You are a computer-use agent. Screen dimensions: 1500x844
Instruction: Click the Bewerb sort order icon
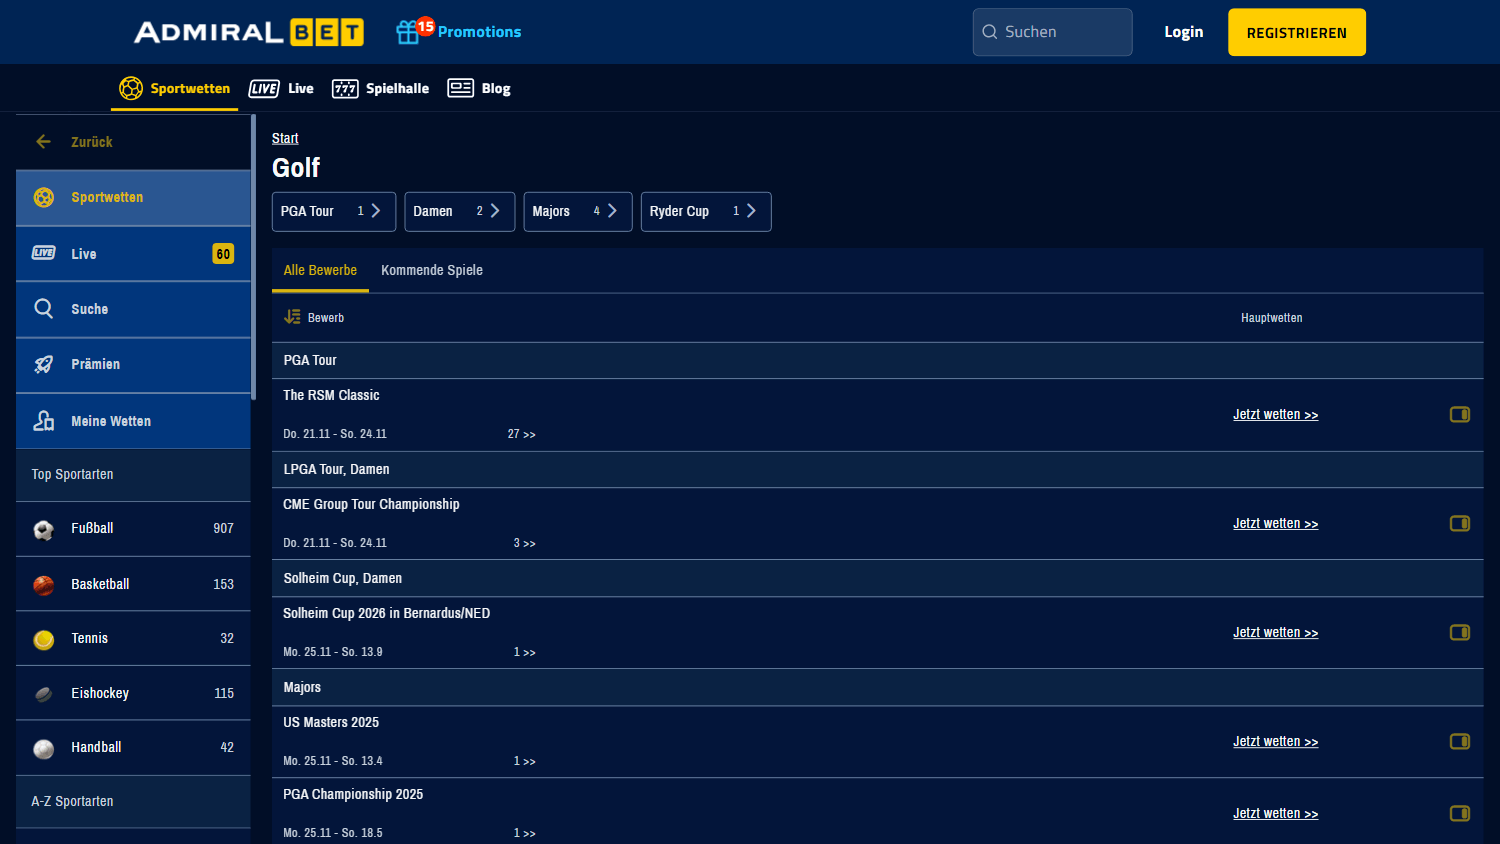coord(292,317)
